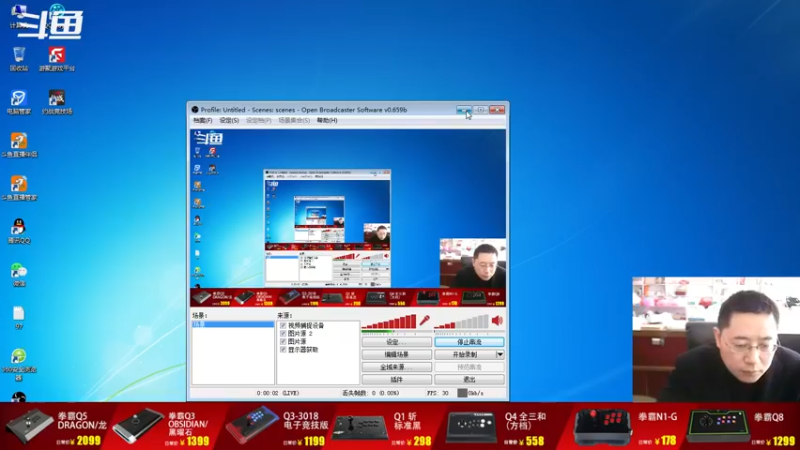This screenshot has height=450, width=800.
Task: Open the 微信 WeChat desktop icon
Action: tap(19, 274)
